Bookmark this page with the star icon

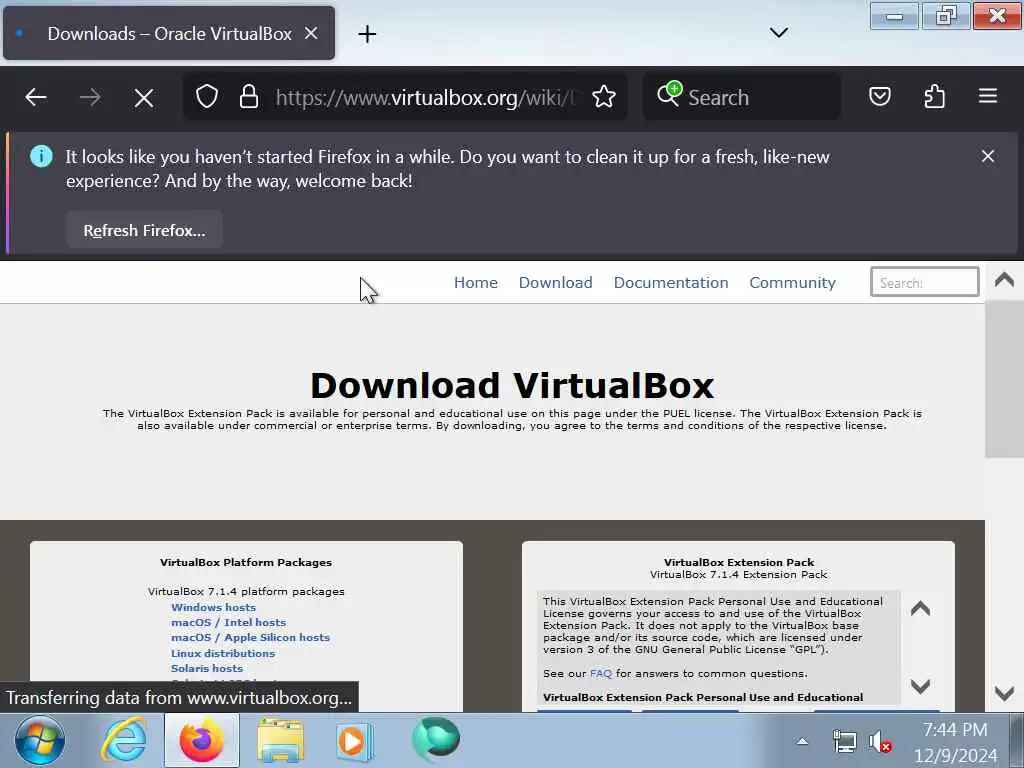pos(604,97)
